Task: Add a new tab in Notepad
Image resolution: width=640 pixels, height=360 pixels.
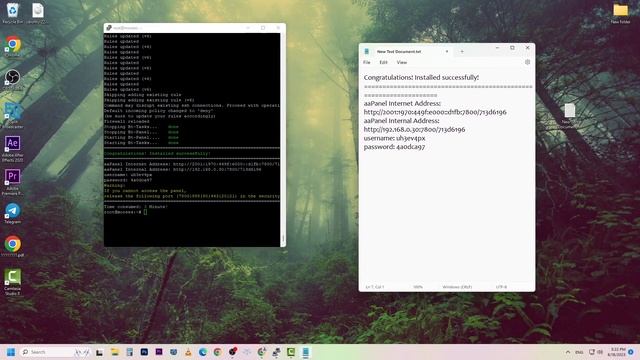Action: click(462, 51)
